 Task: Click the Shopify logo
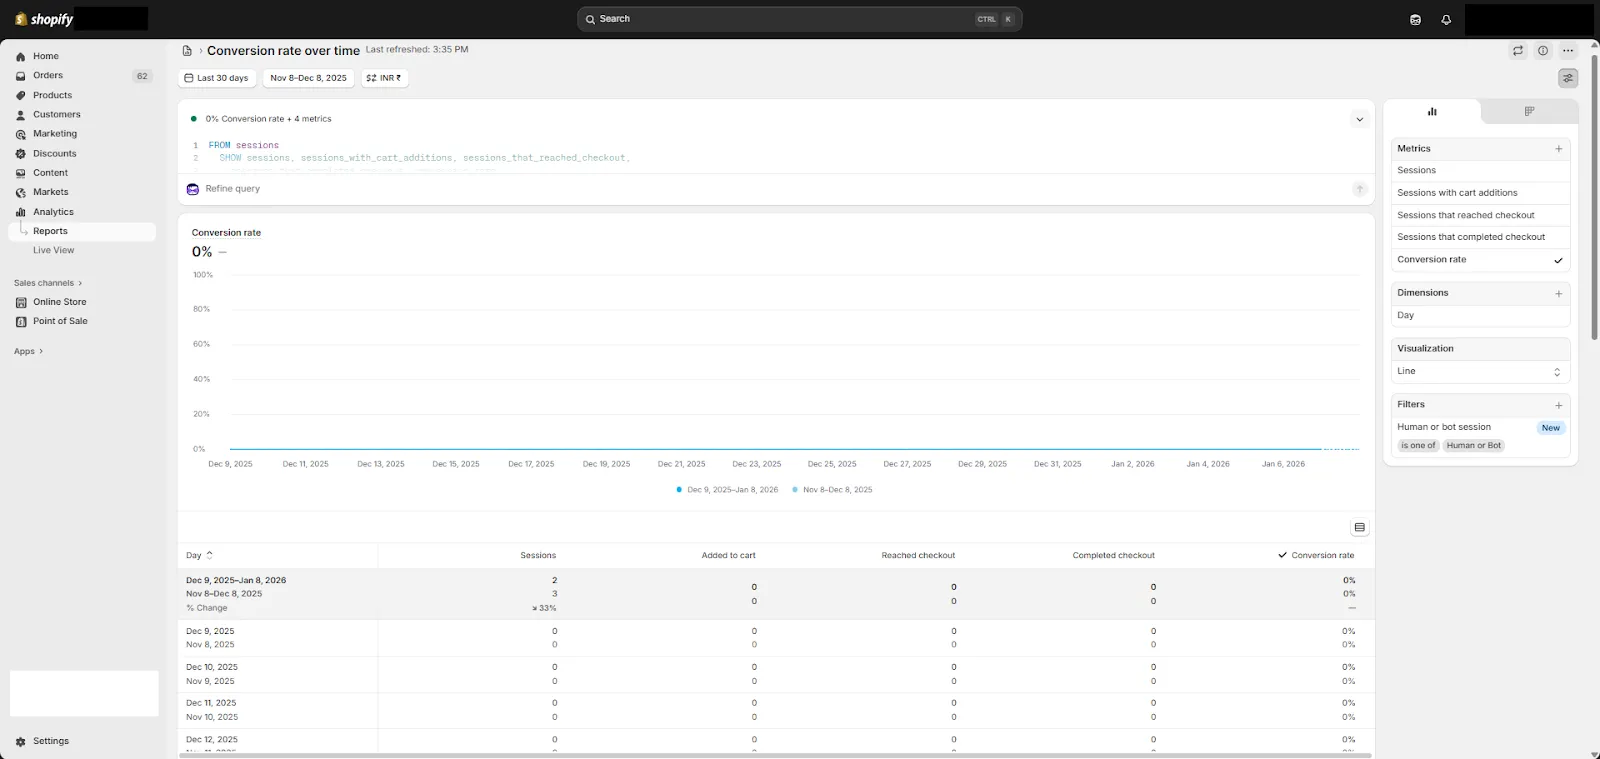click(44, 19)
